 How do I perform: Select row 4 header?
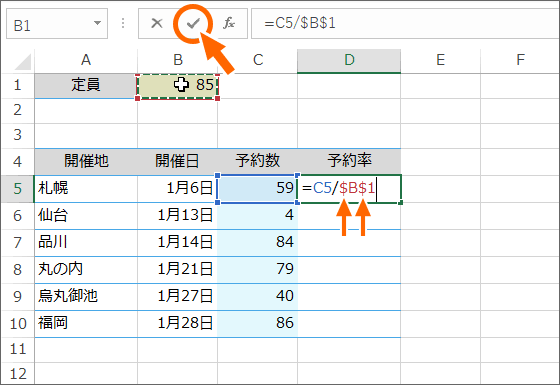18,161
